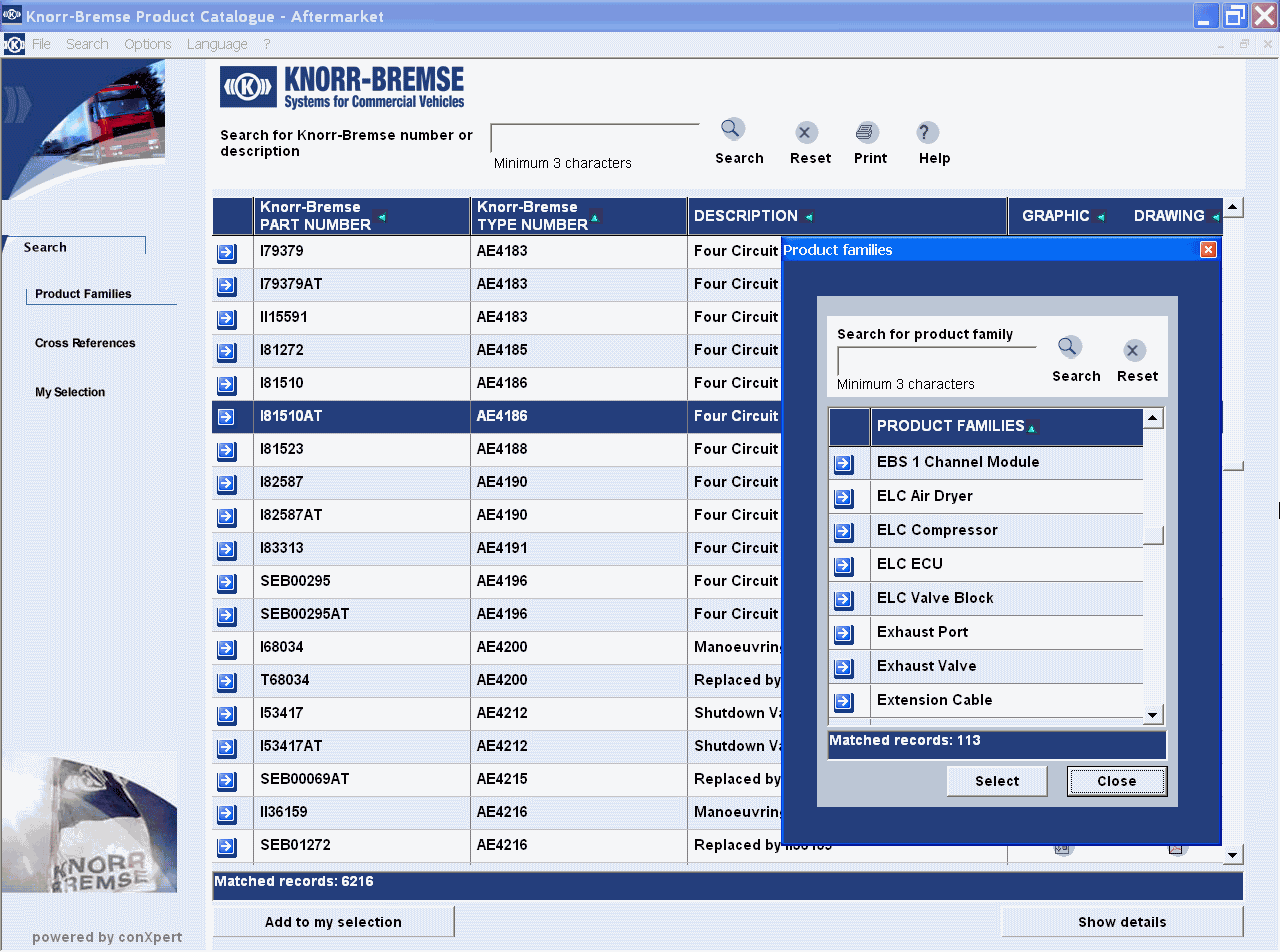Click arrow icon for part I82587
Viewport: 1280px width, 952px height.
[227, 484]
